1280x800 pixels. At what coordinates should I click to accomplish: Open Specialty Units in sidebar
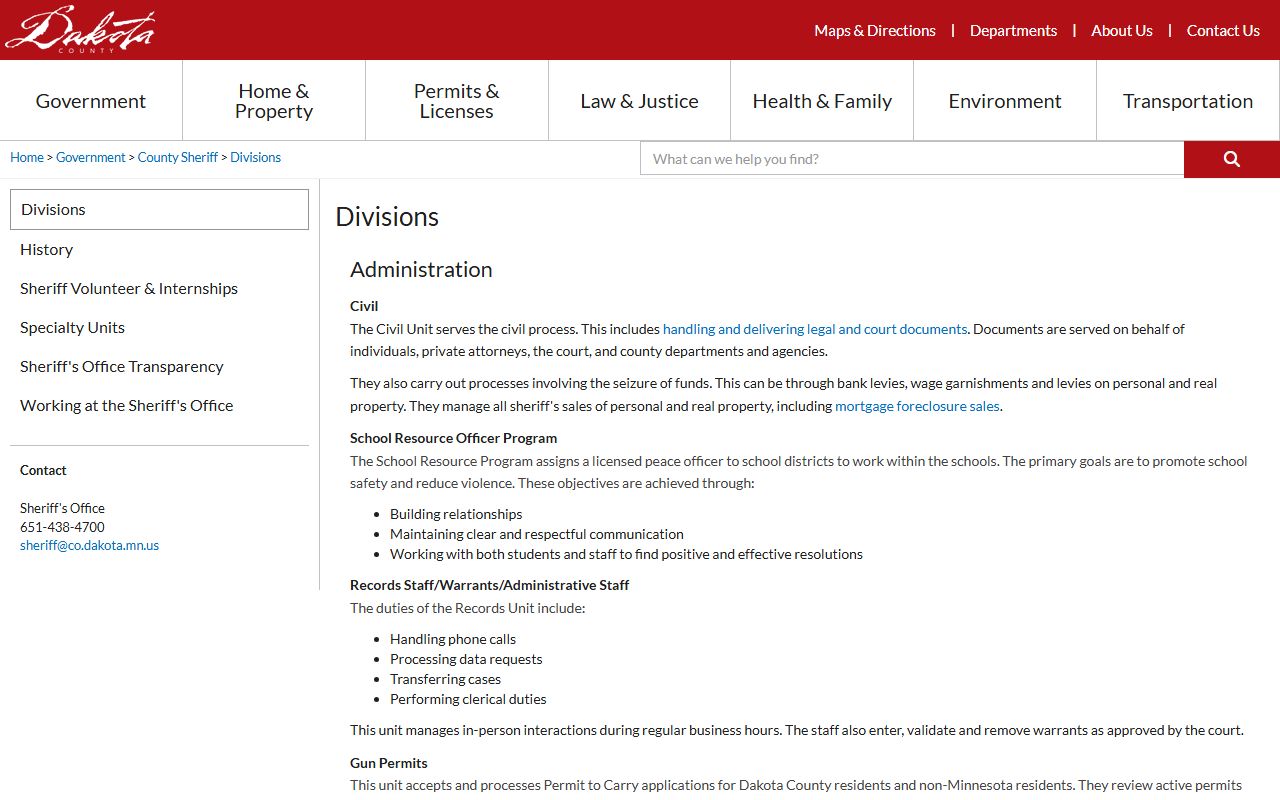point(72,327)
